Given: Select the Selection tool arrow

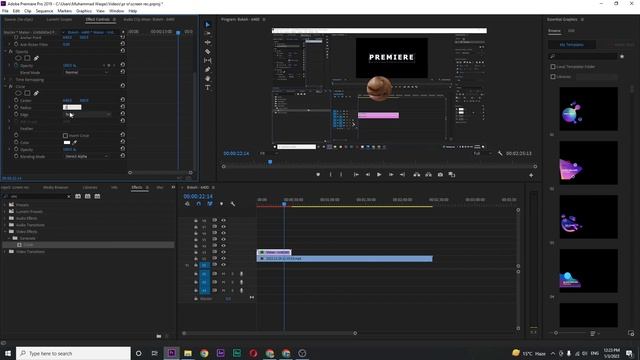Looking at the screenshot, I should click(x=208, y=24).
